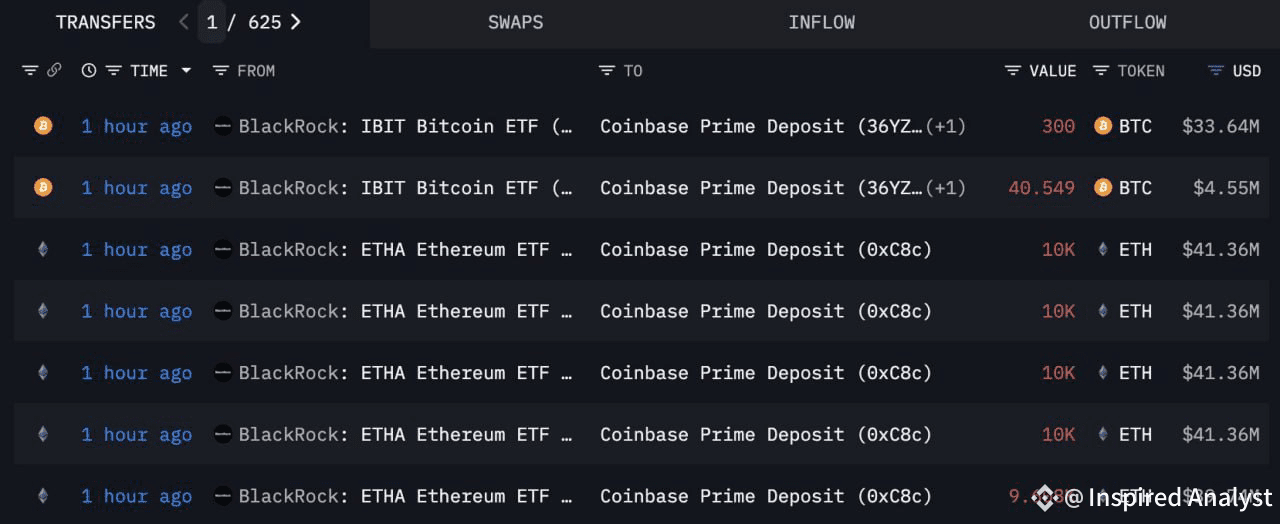1280x524 pixels.
Task: Go to previous transfers page arrow
Action: pos(184,22)
